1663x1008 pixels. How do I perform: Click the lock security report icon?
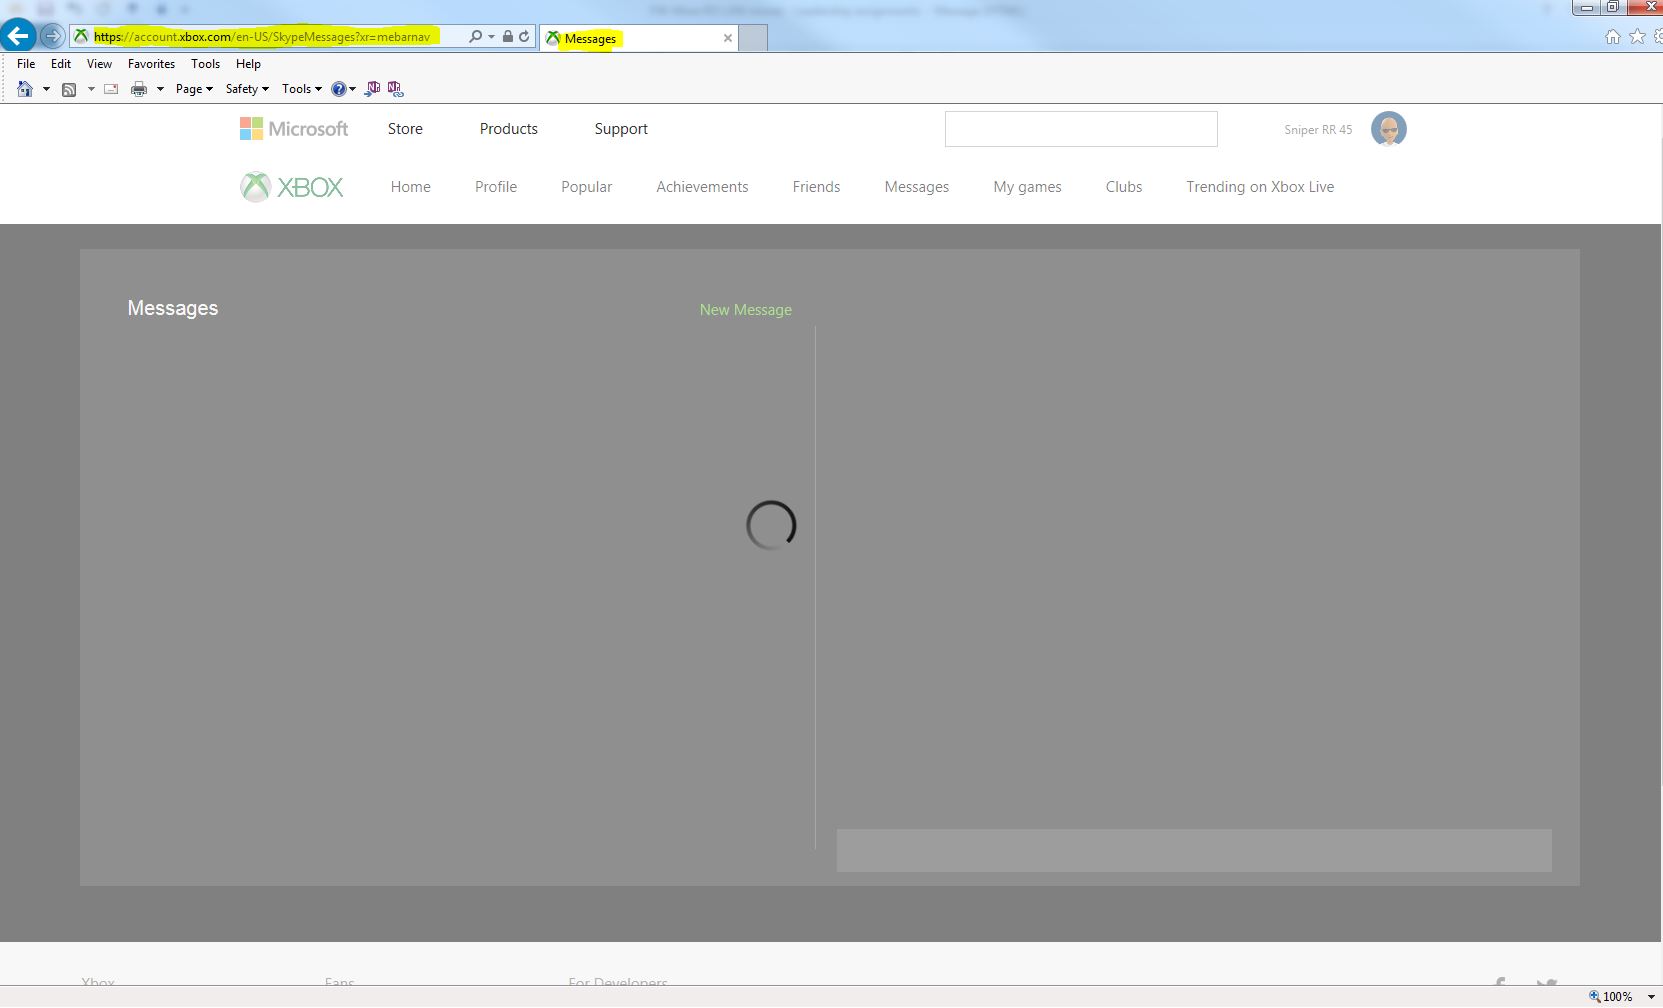point(508,37)
